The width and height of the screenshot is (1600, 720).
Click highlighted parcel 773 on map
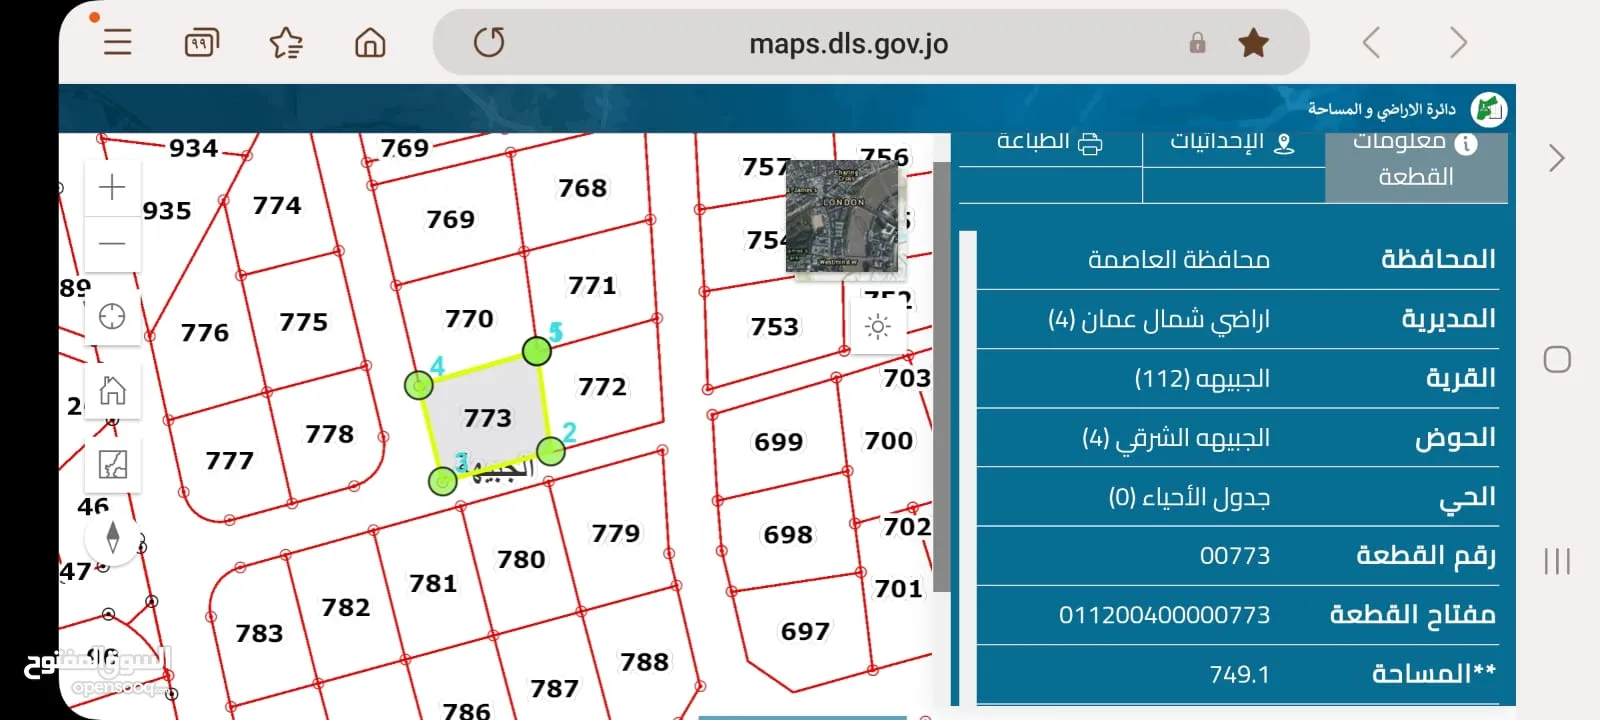pos(487,417)
